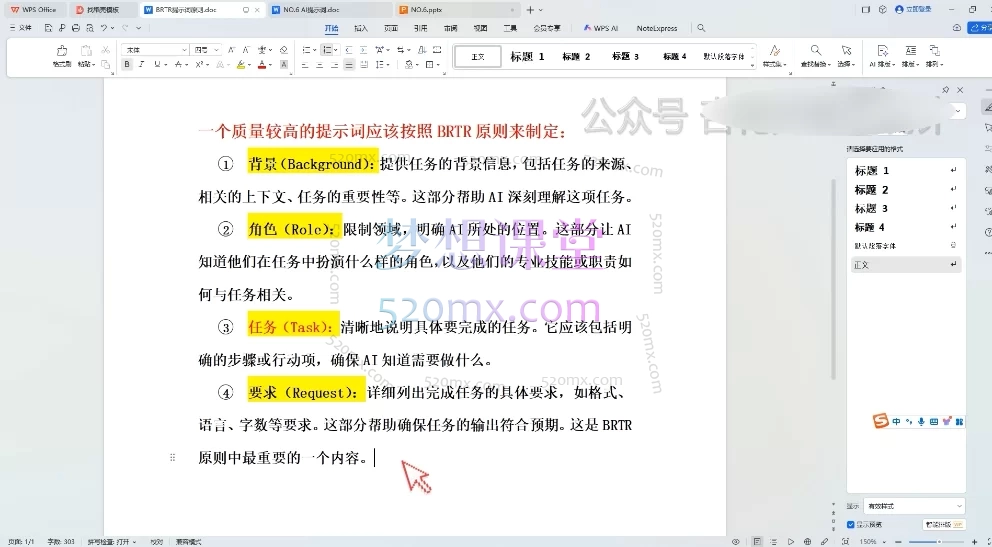This screenshot has width=992, height=547.
Task: Pin the styles side panel
Action: click(x=946, y=90)
